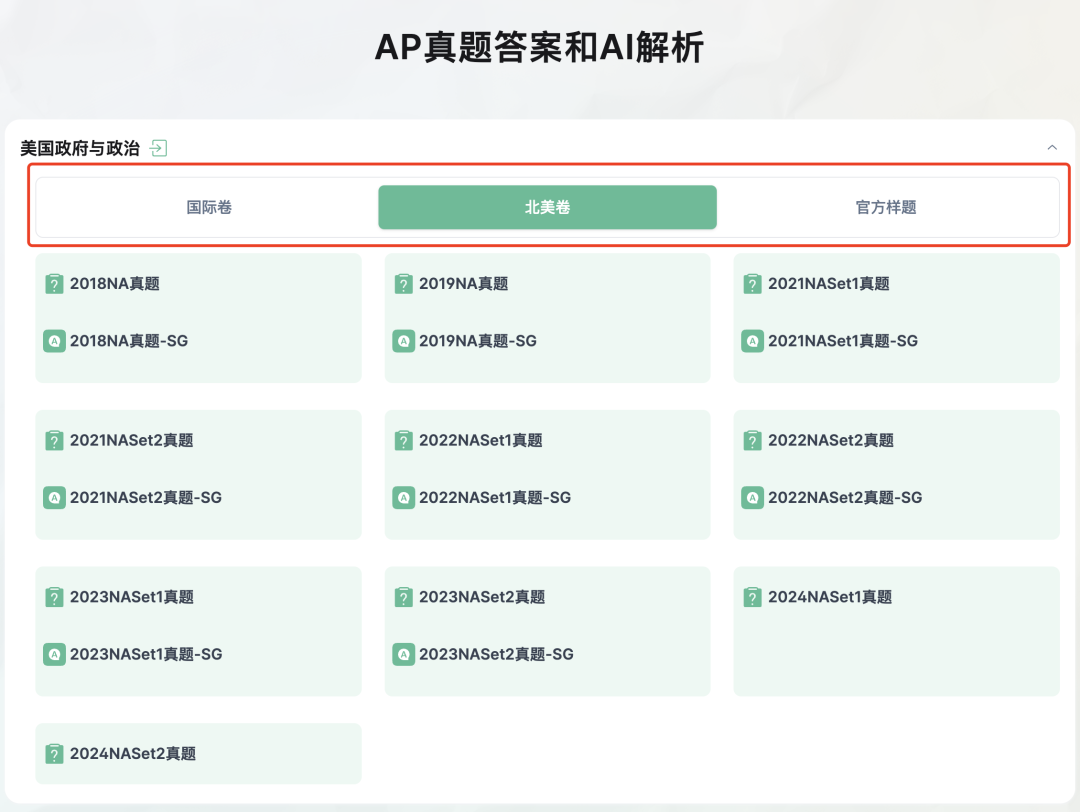Collapse the 美国政府与政治 section via the chevron
Viewport: 1080px width, 812px height.
pyautogui.click(x=1053, y=147)
